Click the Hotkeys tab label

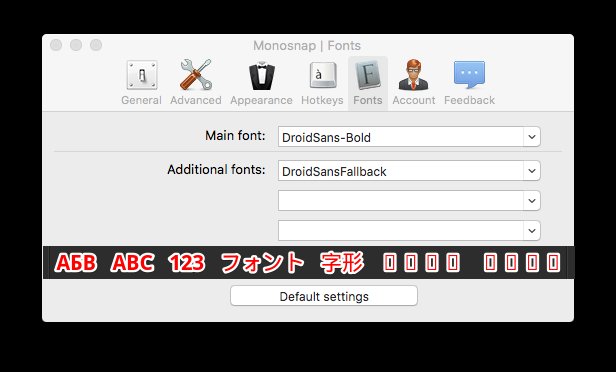click(322, 101)
